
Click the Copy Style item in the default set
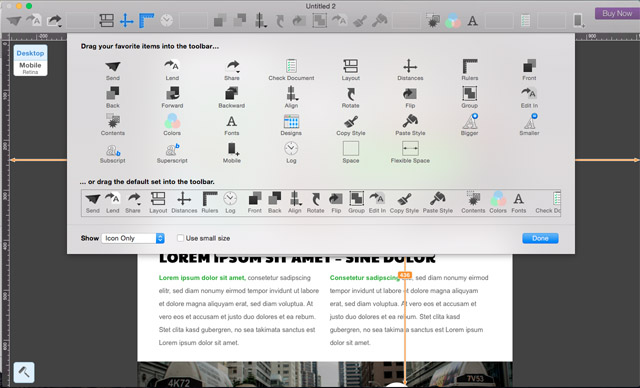404,202
